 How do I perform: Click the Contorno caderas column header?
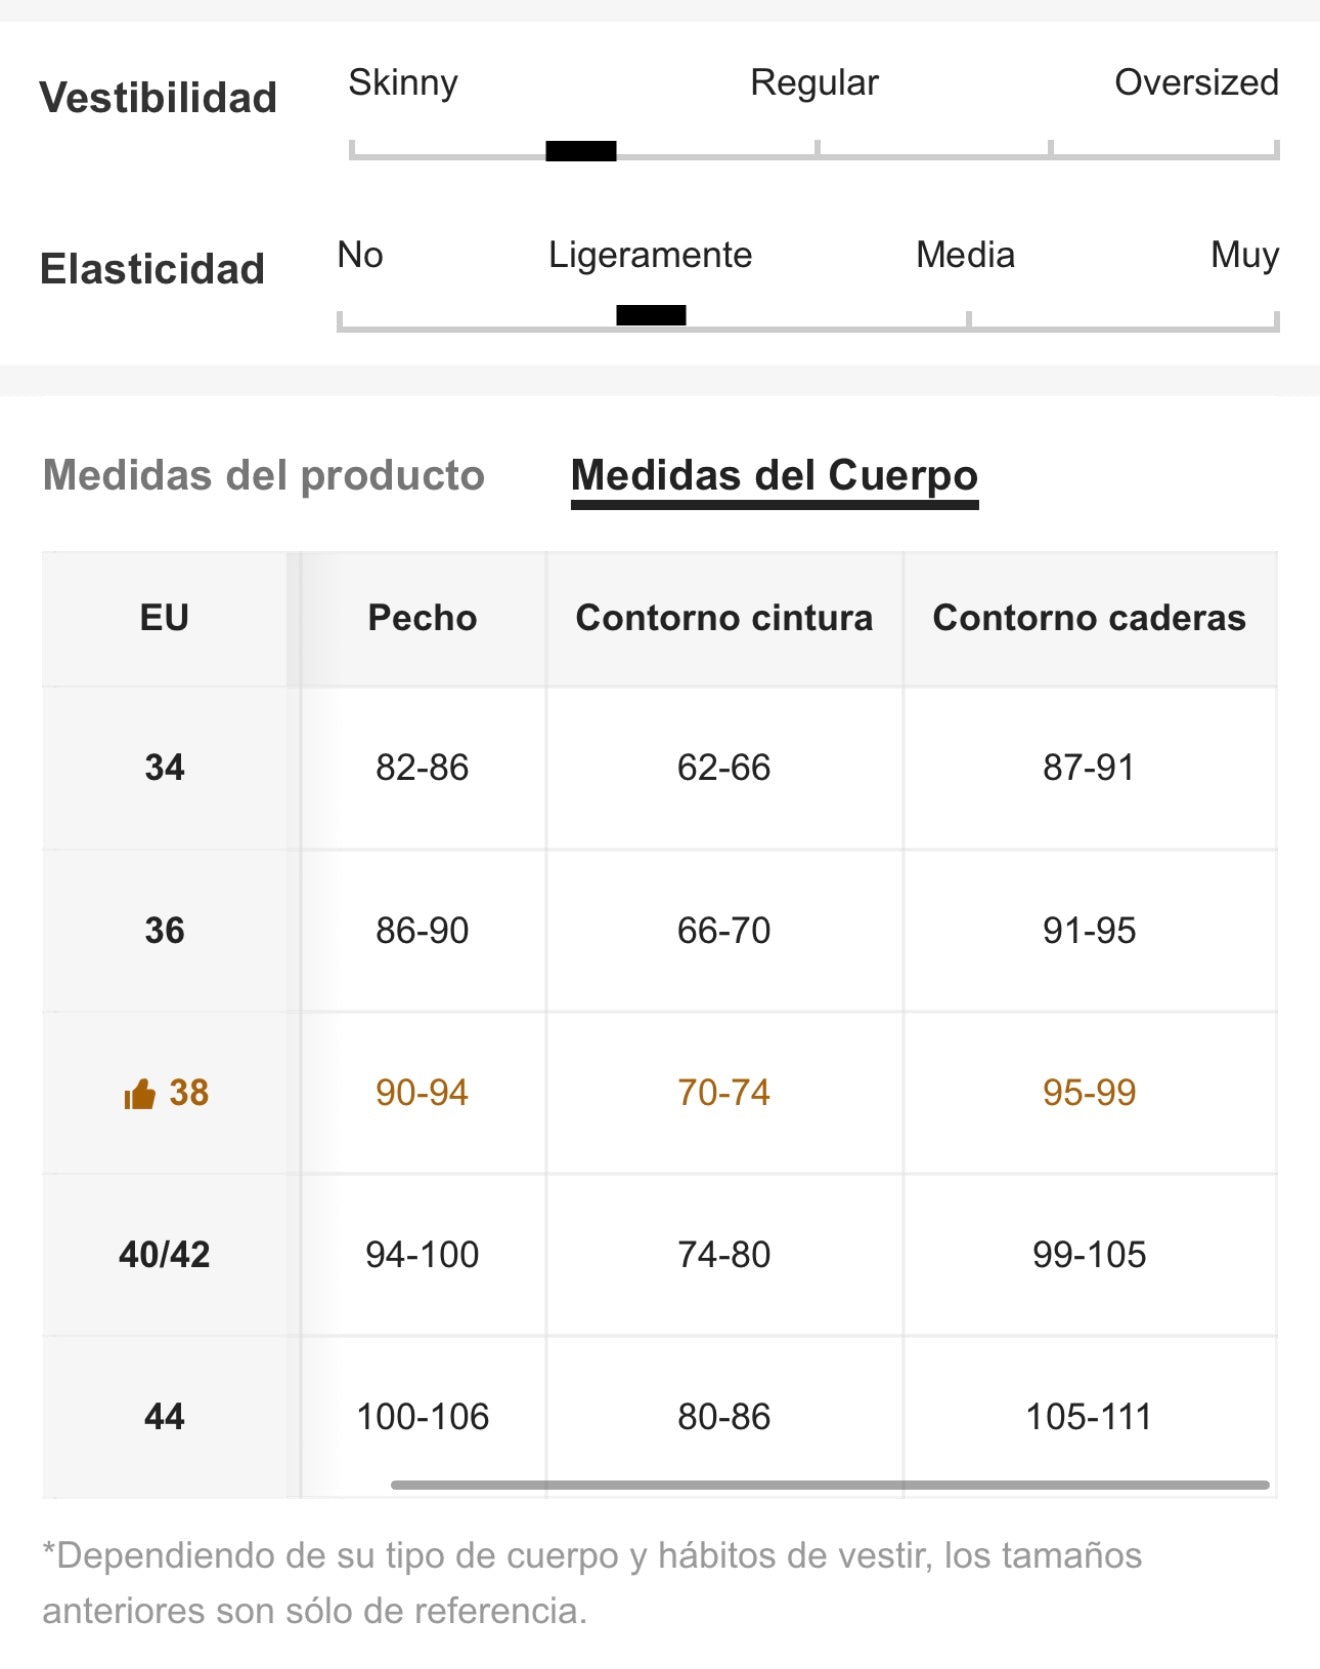click(x=1090, y=618)
